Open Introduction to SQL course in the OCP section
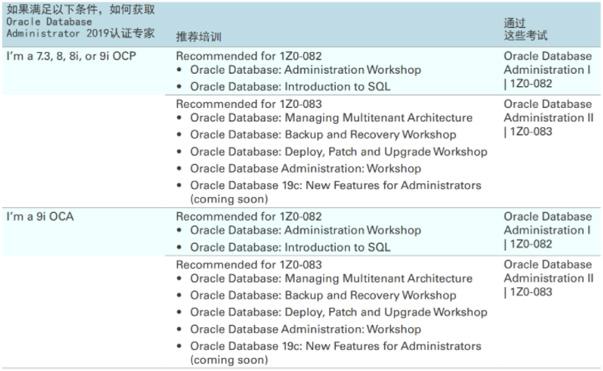Viewport: 603px width, 371px height. [x=290, y=87]
